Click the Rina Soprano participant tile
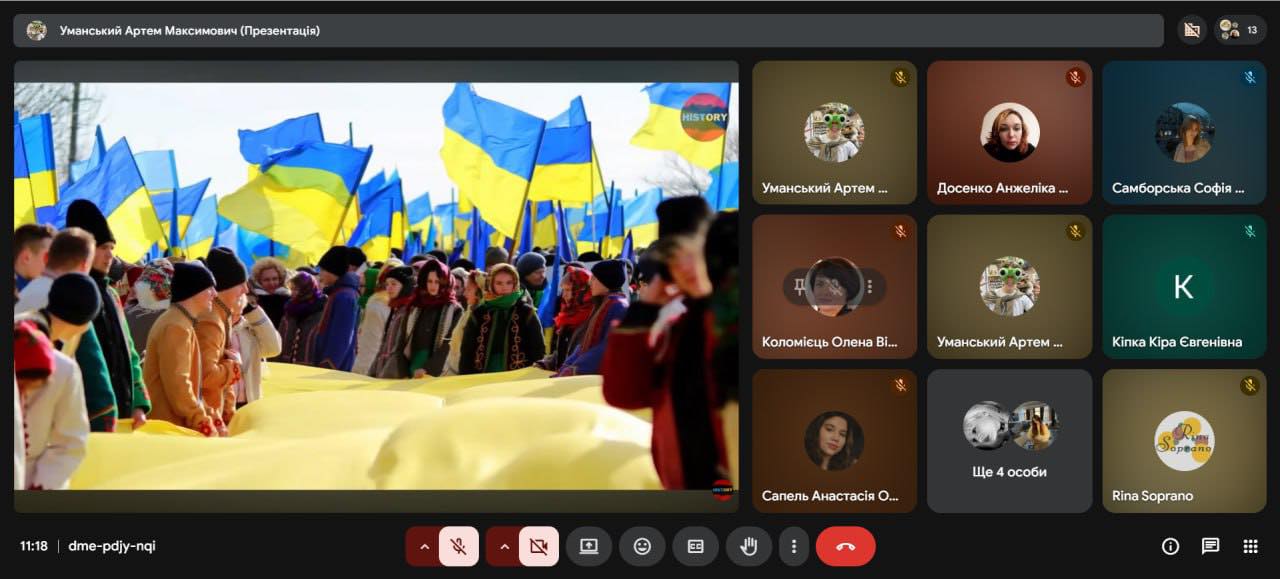This screenshot has height=579, width=1280. pos(1184,441)
